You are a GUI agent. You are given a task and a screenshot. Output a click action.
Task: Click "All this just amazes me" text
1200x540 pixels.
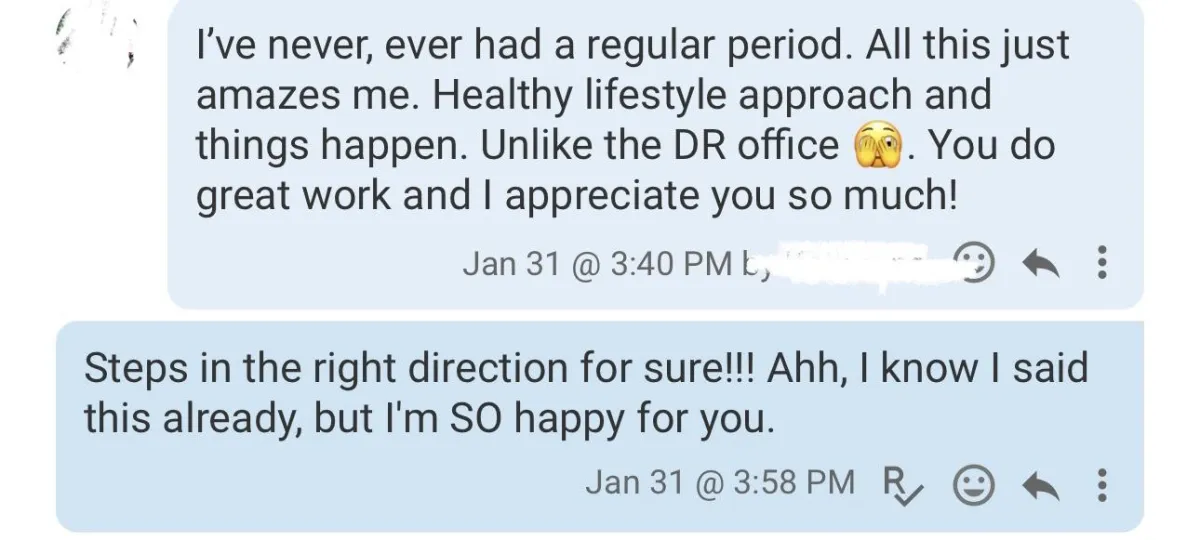(x=633, y=71)
